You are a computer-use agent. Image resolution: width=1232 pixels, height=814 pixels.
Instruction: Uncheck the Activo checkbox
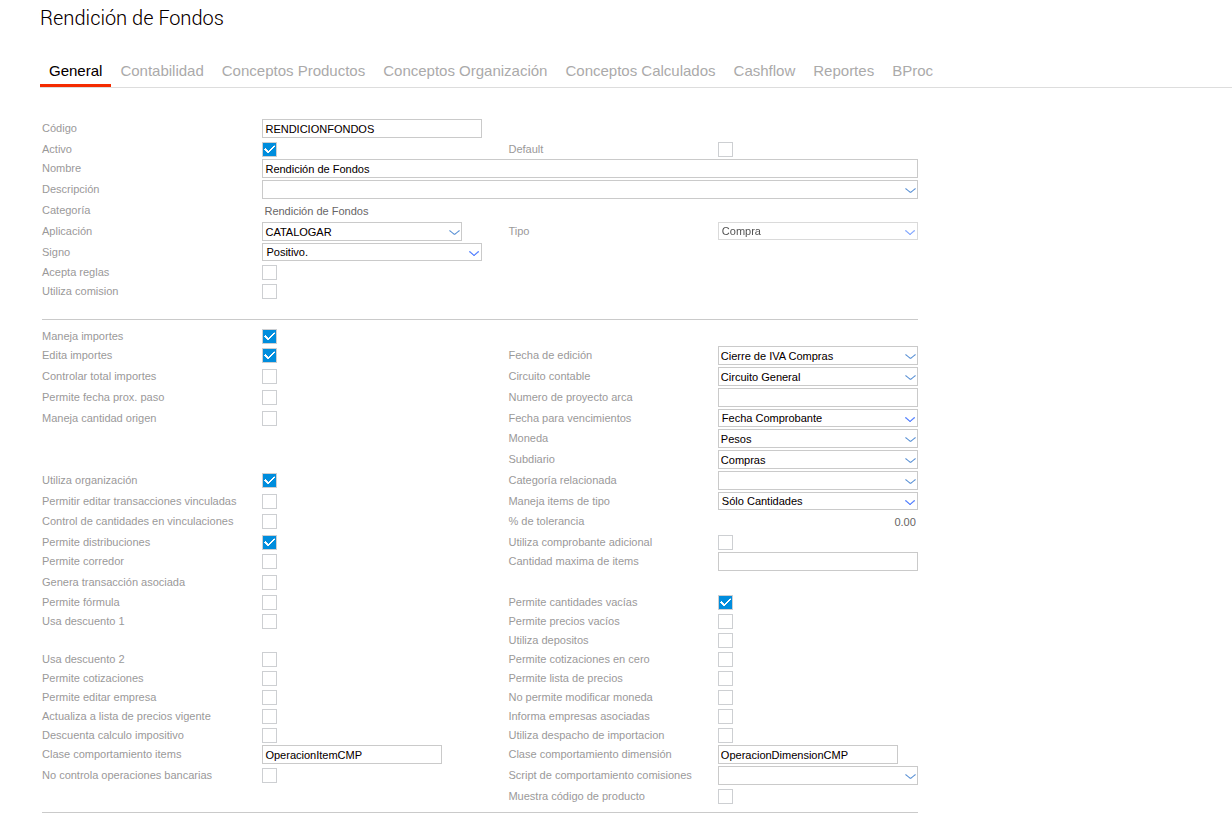click(269, 149)
